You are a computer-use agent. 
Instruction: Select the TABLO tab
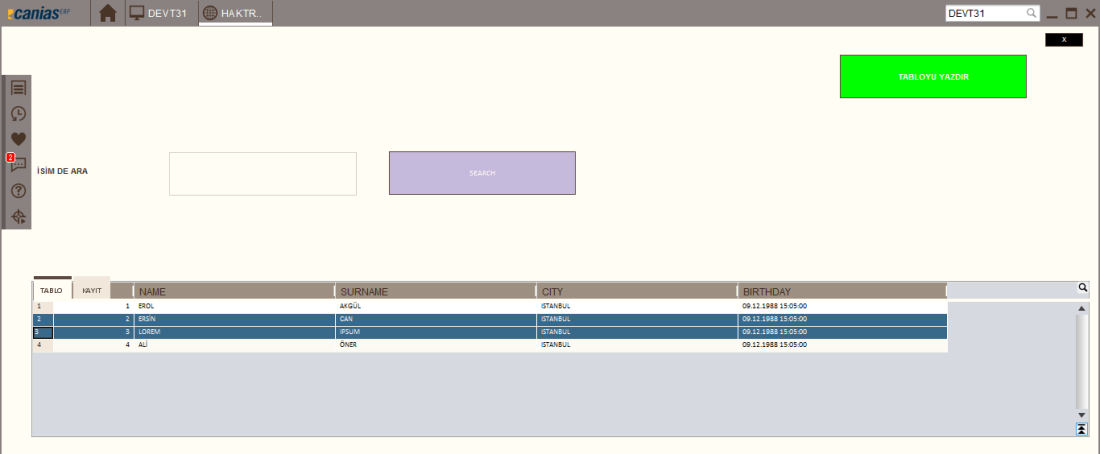pos(51,290)
